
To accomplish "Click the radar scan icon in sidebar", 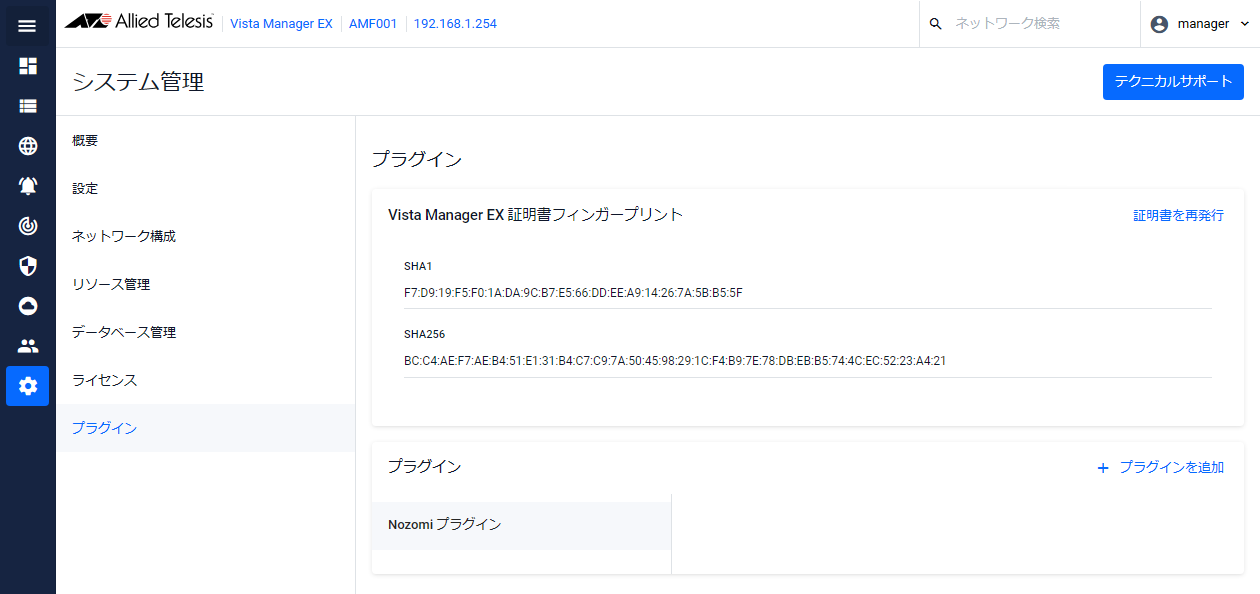I will tap(28, 226).
